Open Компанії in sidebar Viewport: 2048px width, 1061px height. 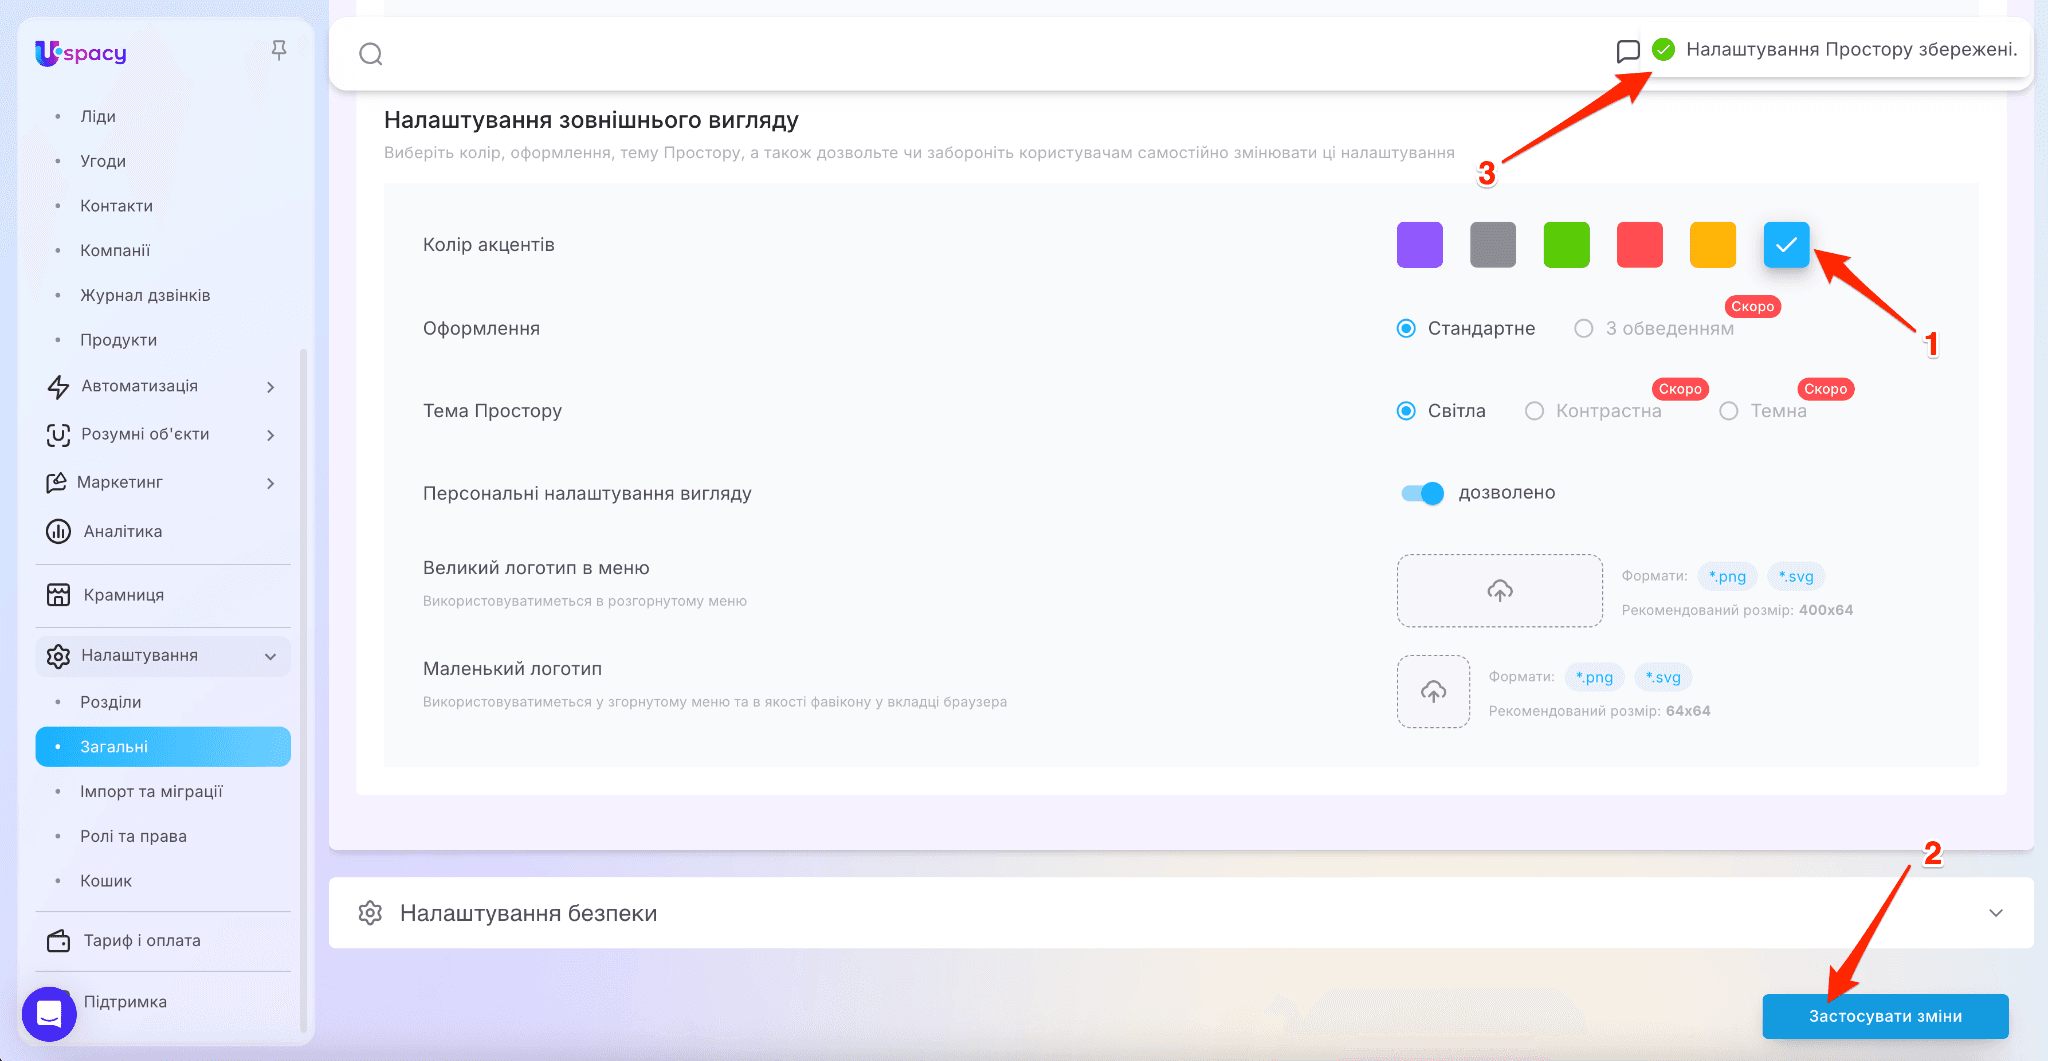tap(115, 251)
